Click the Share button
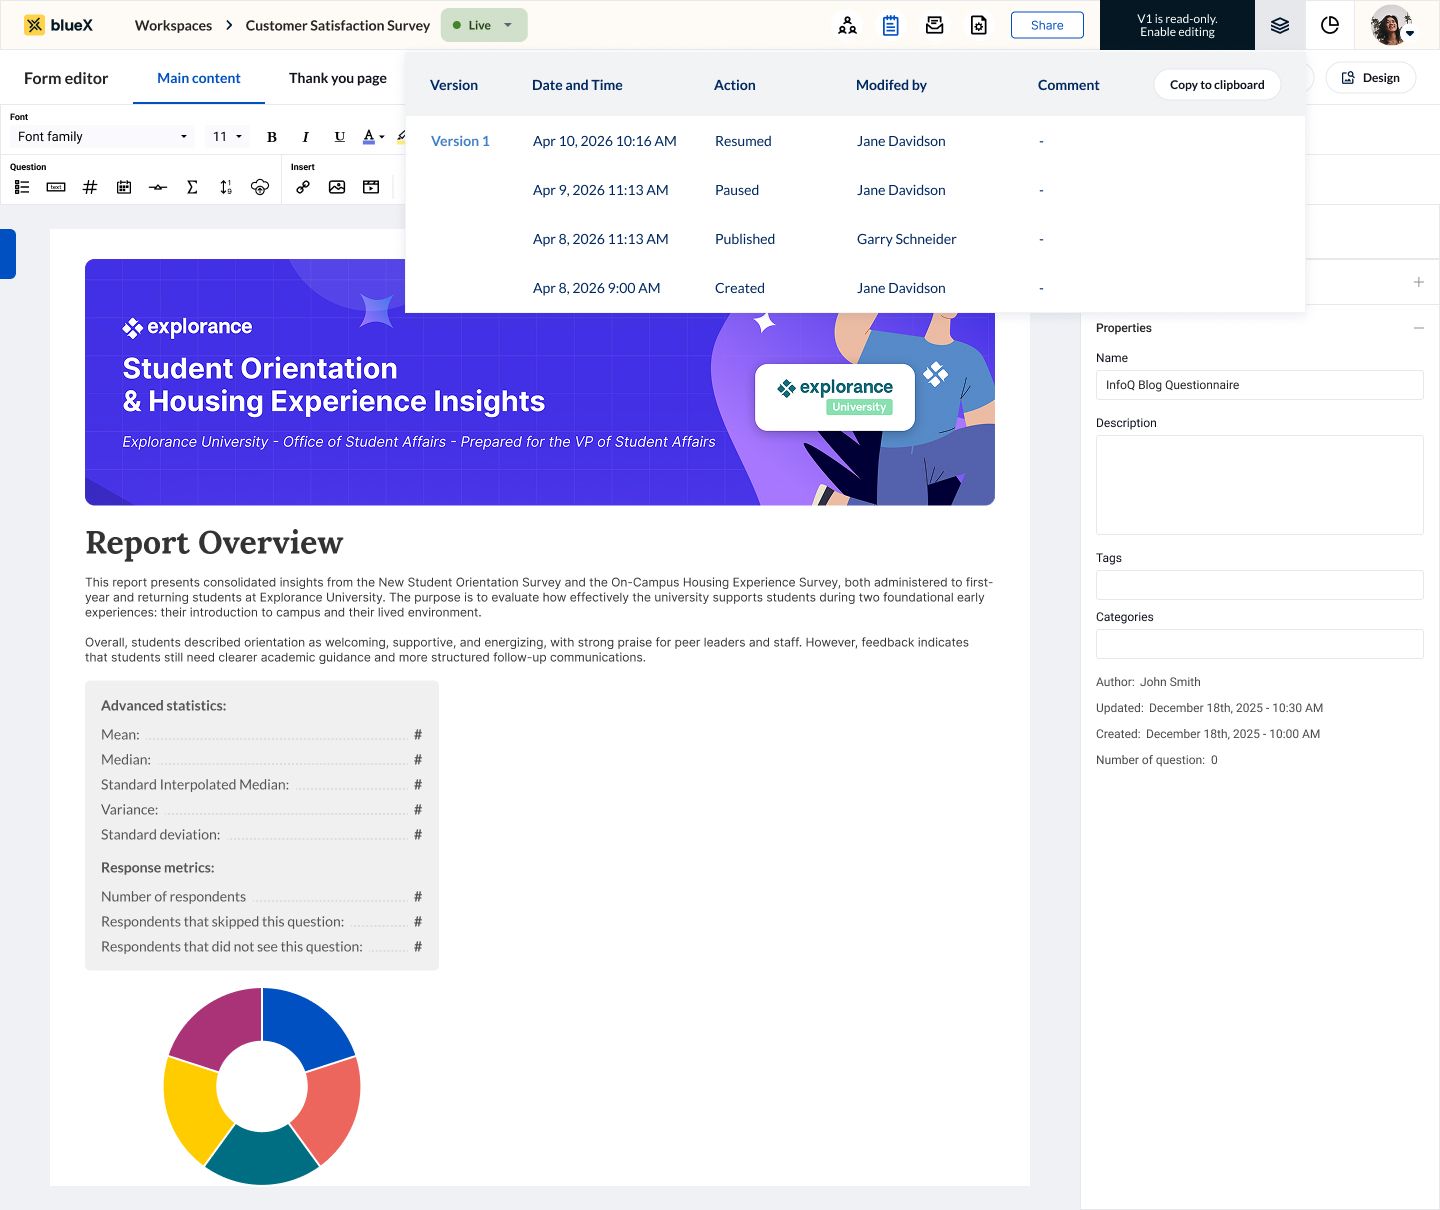 point(1047,25)
